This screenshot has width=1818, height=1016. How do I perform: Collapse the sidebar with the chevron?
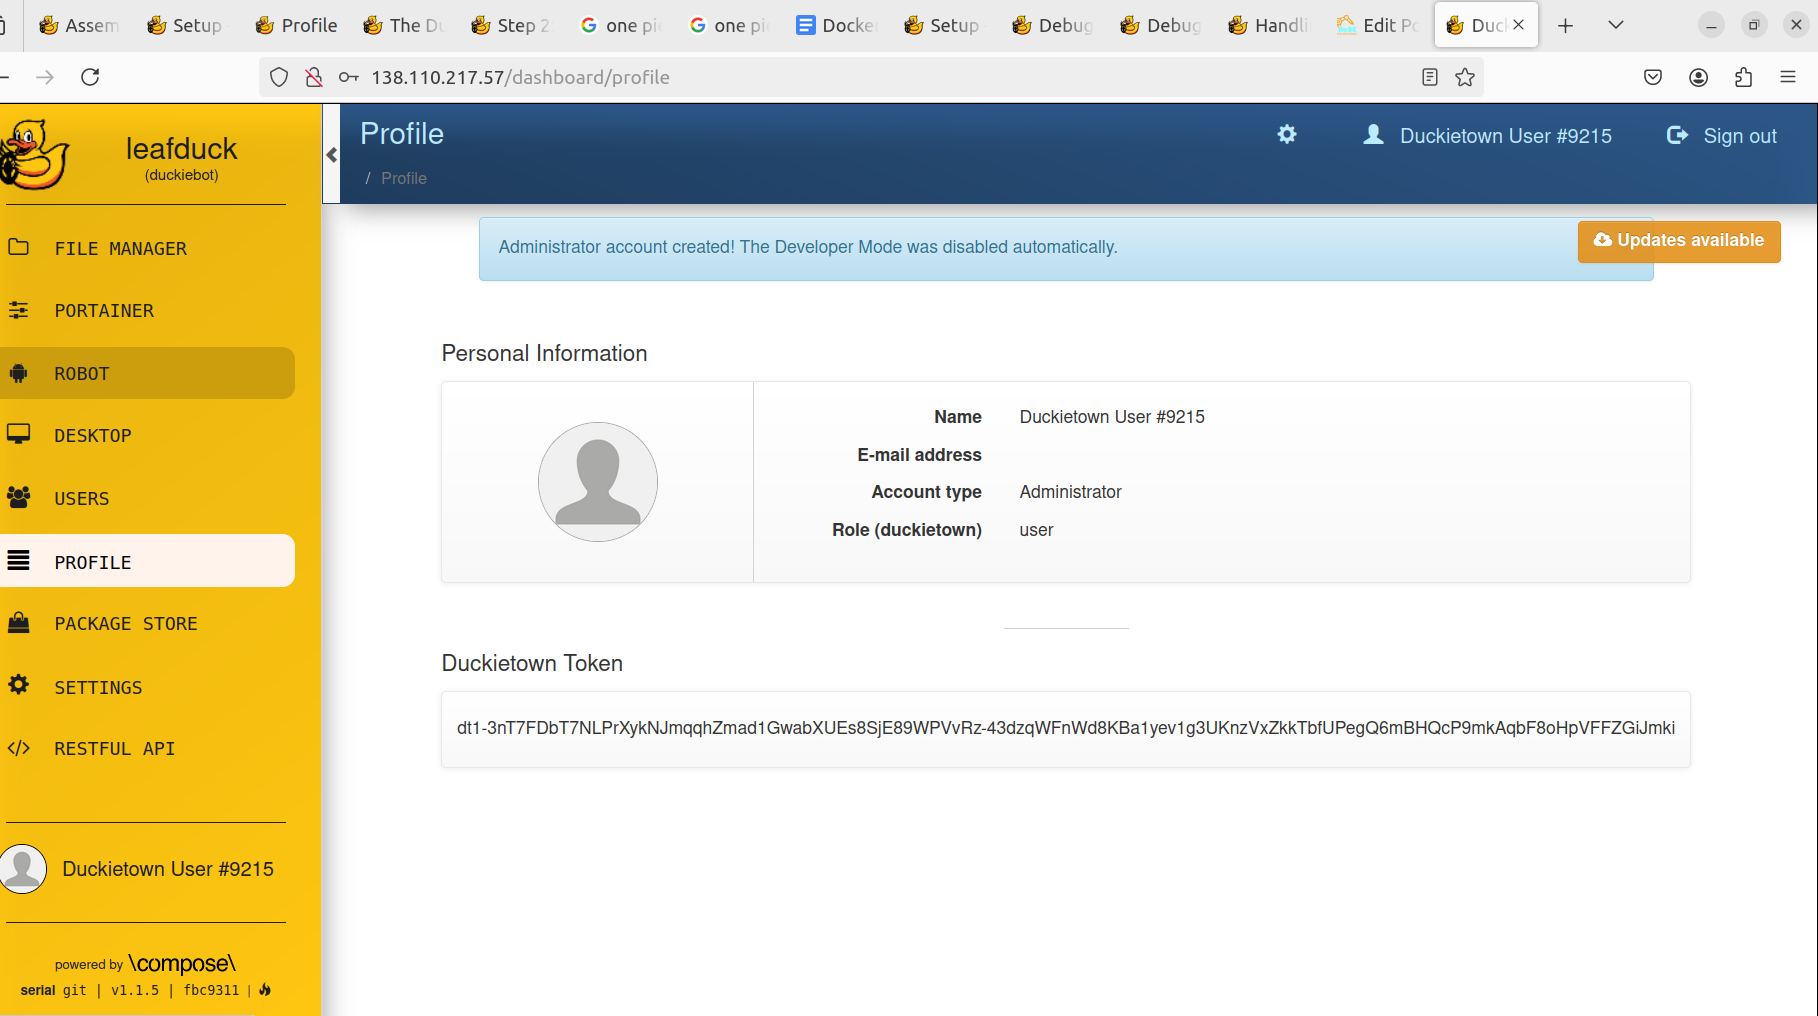point(331,155)
